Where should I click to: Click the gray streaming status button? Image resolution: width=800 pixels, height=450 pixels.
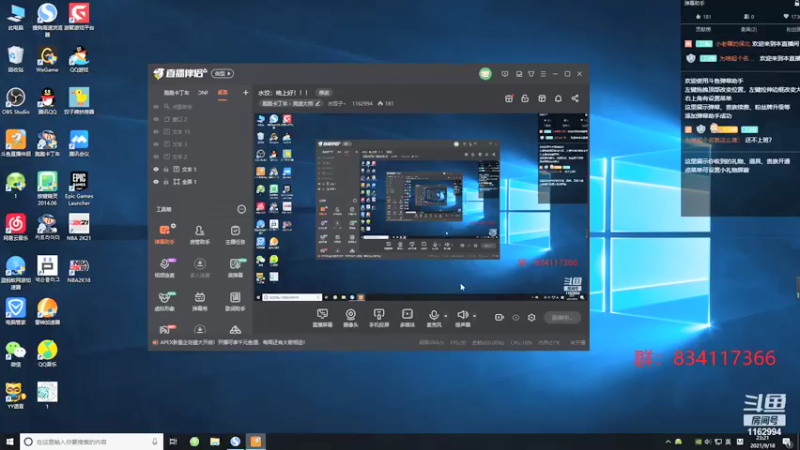tap(562, 317)
